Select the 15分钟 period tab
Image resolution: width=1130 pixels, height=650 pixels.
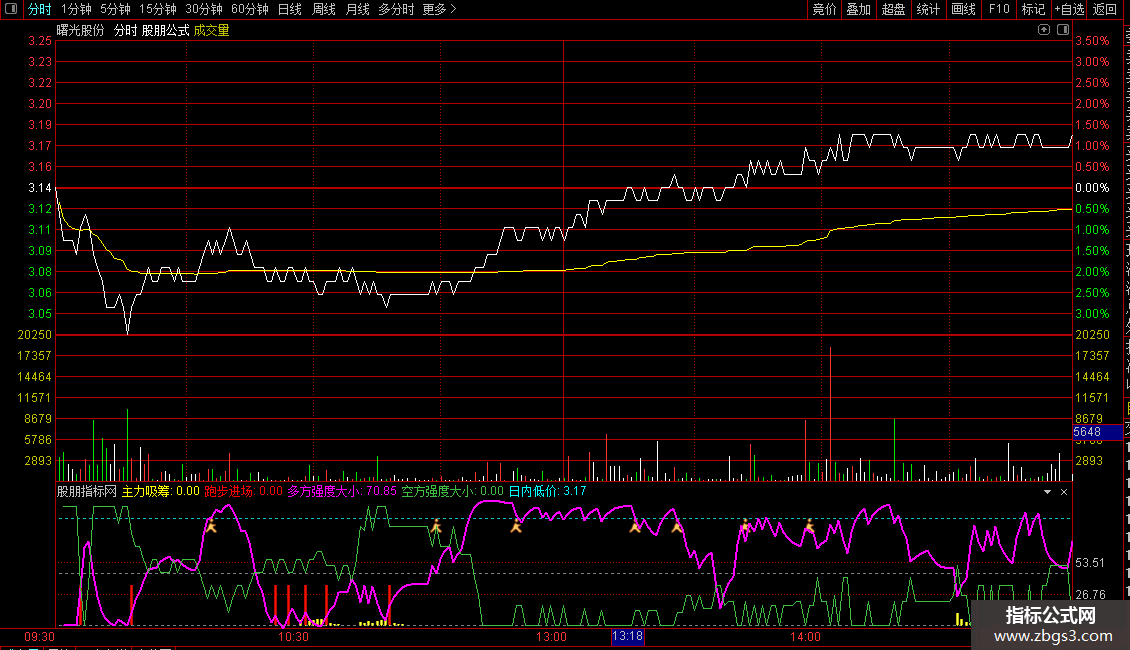[x=158, y=9]
